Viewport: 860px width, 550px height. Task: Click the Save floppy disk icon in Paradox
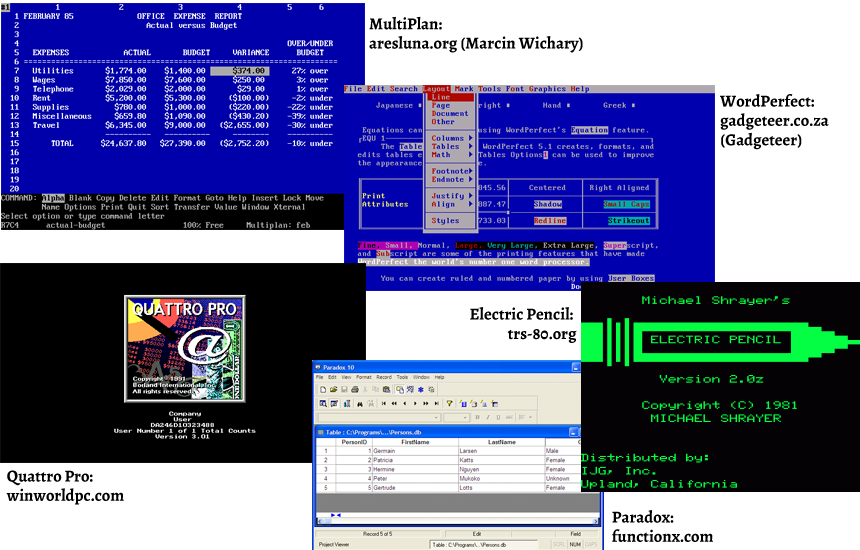[x=344, y=389]
